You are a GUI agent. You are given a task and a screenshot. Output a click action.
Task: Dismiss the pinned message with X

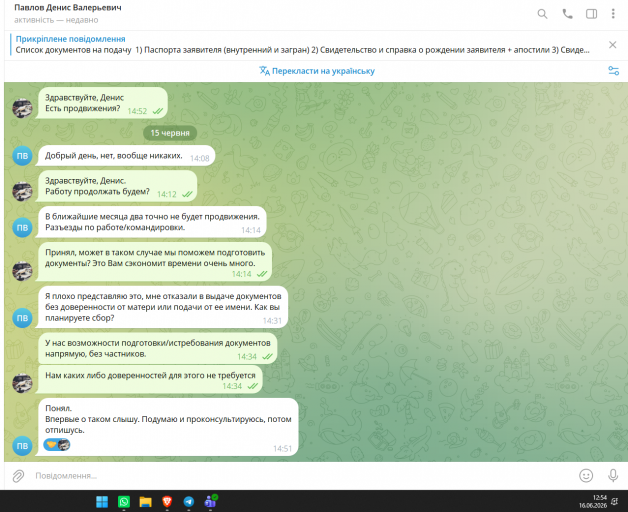point(612,44)
